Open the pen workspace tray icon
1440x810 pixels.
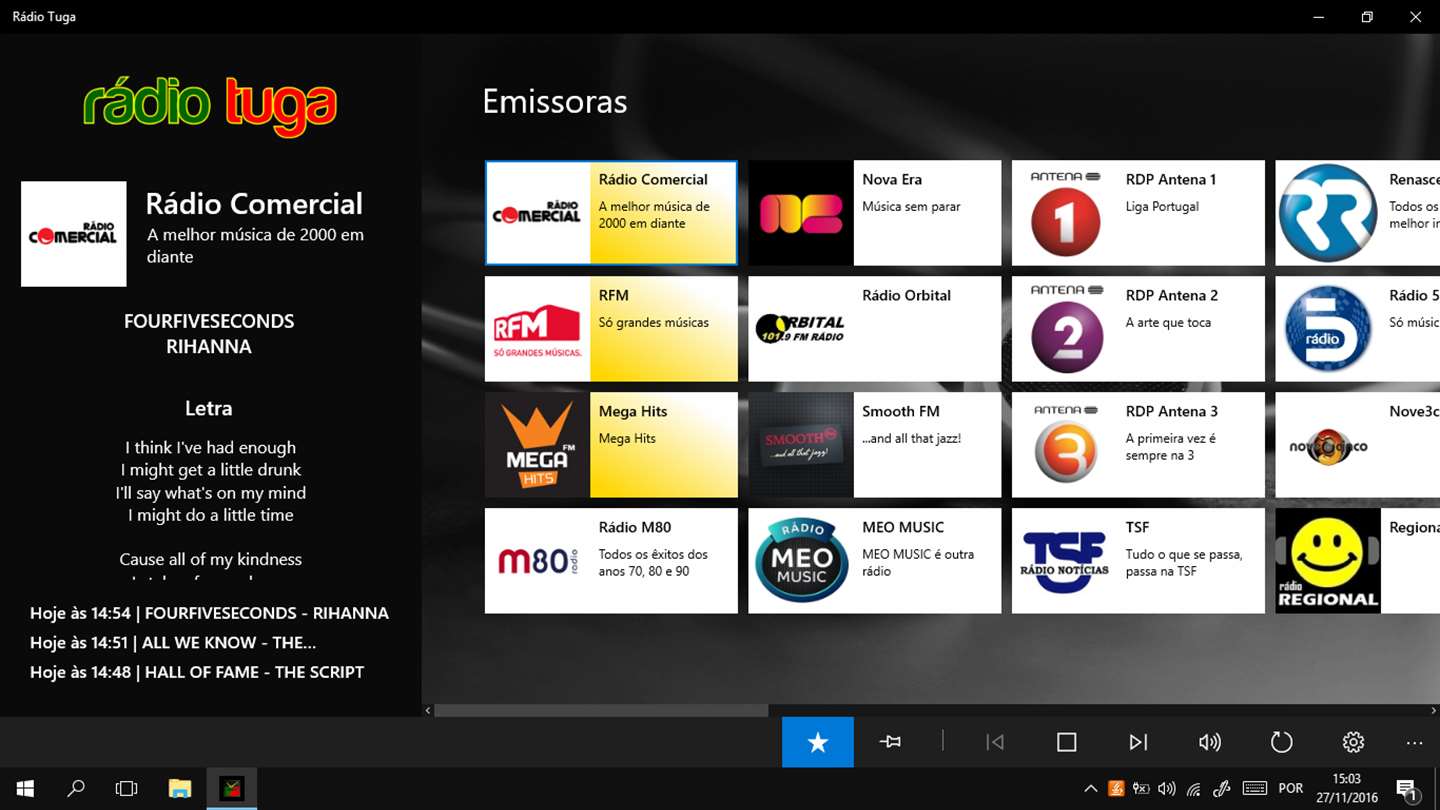pyautogui.click(x=1222, y=789)
